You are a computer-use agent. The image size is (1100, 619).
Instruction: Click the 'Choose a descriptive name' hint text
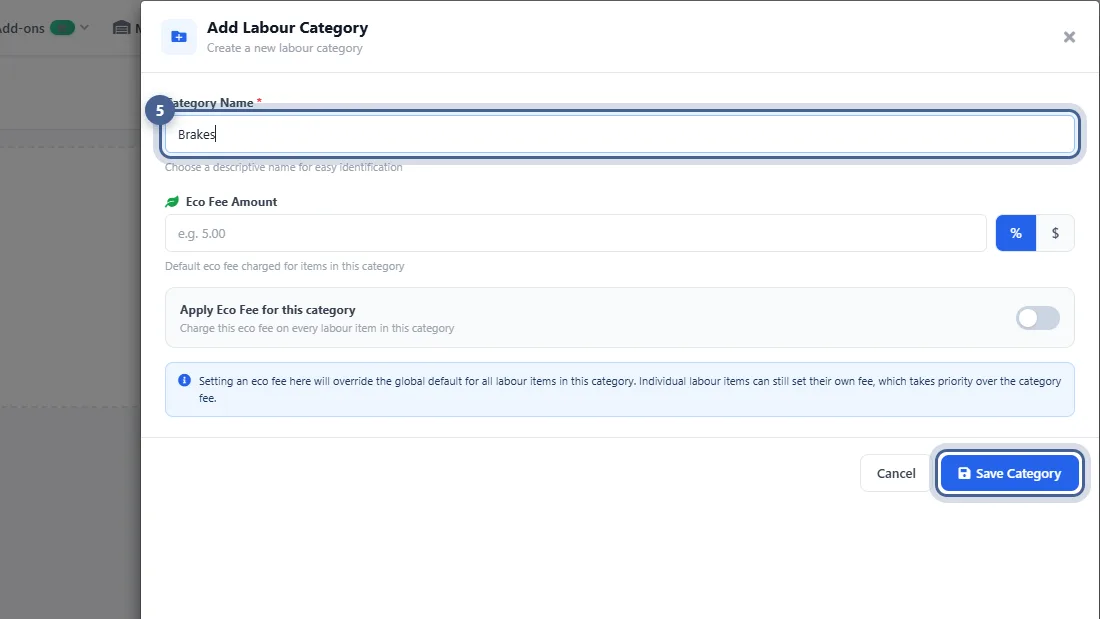tap(283, 167)
